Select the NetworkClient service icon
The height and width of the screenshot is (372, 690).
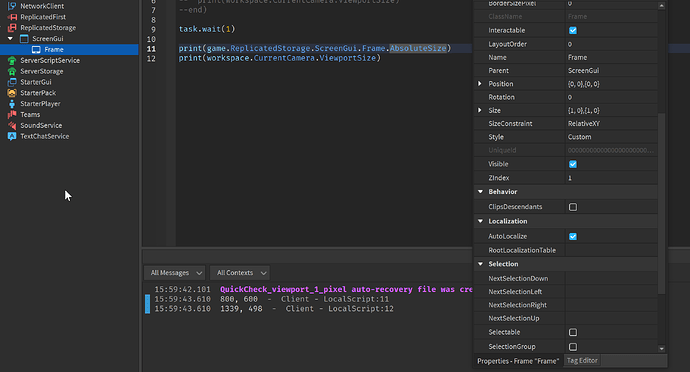[12, 6]
